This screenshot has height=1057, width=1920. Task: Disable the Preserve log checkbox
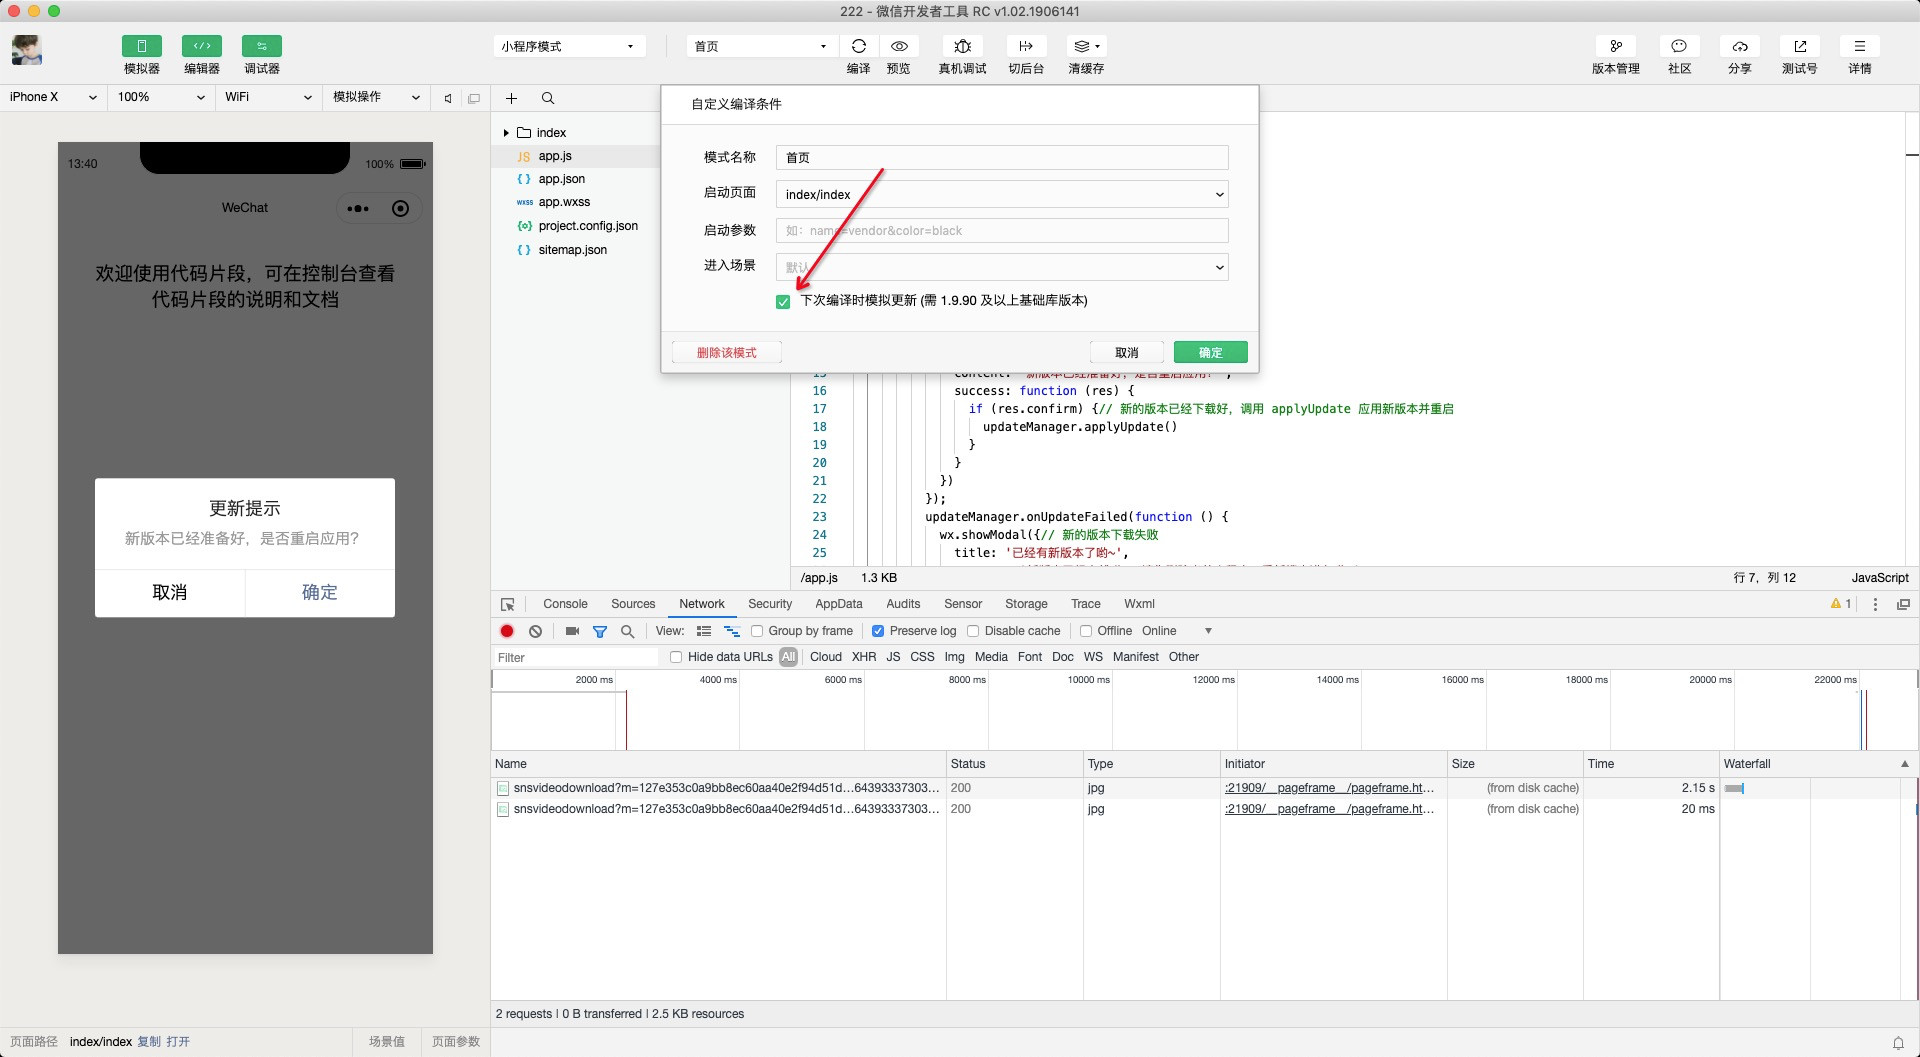[x=878, y=631]
